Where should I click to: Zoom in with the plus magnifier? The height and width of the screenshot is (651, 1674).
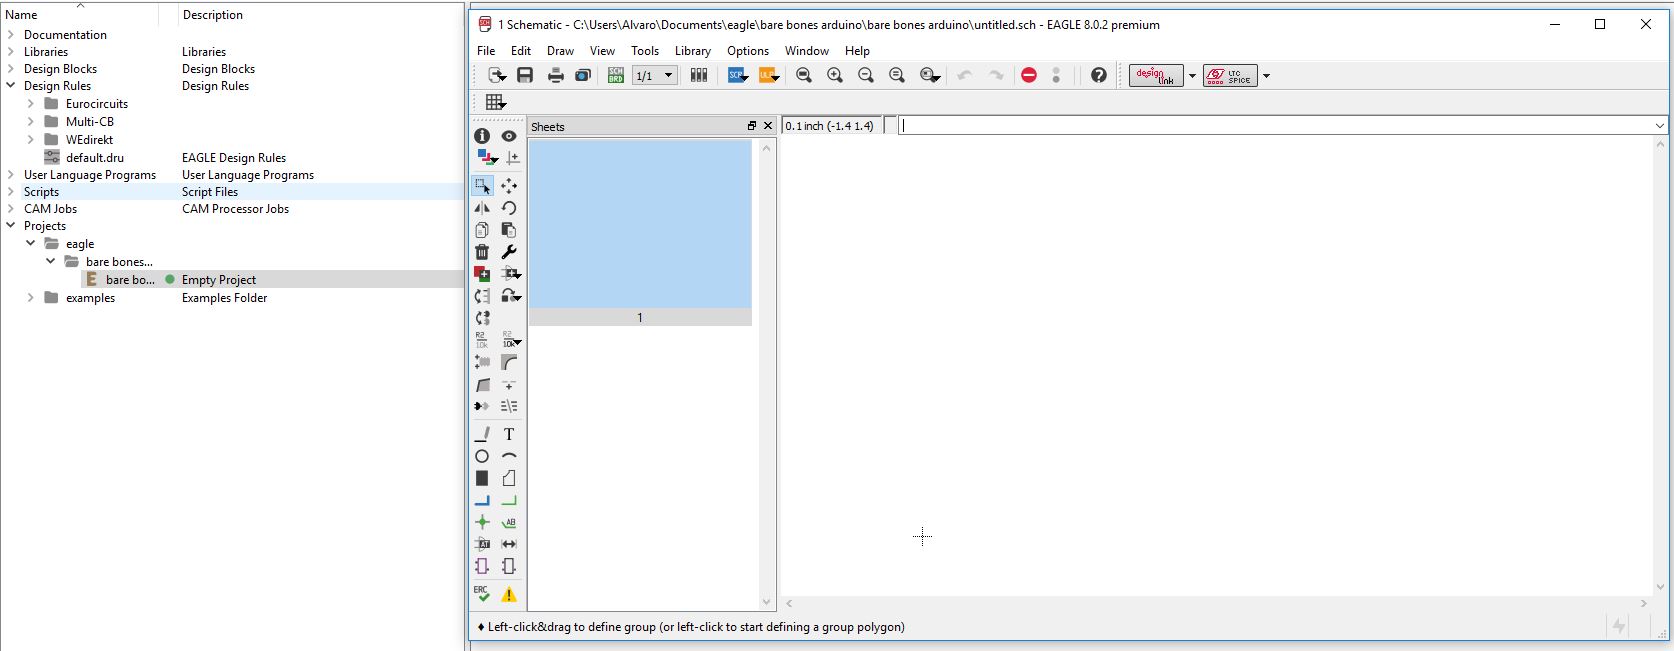coord(835,75)
